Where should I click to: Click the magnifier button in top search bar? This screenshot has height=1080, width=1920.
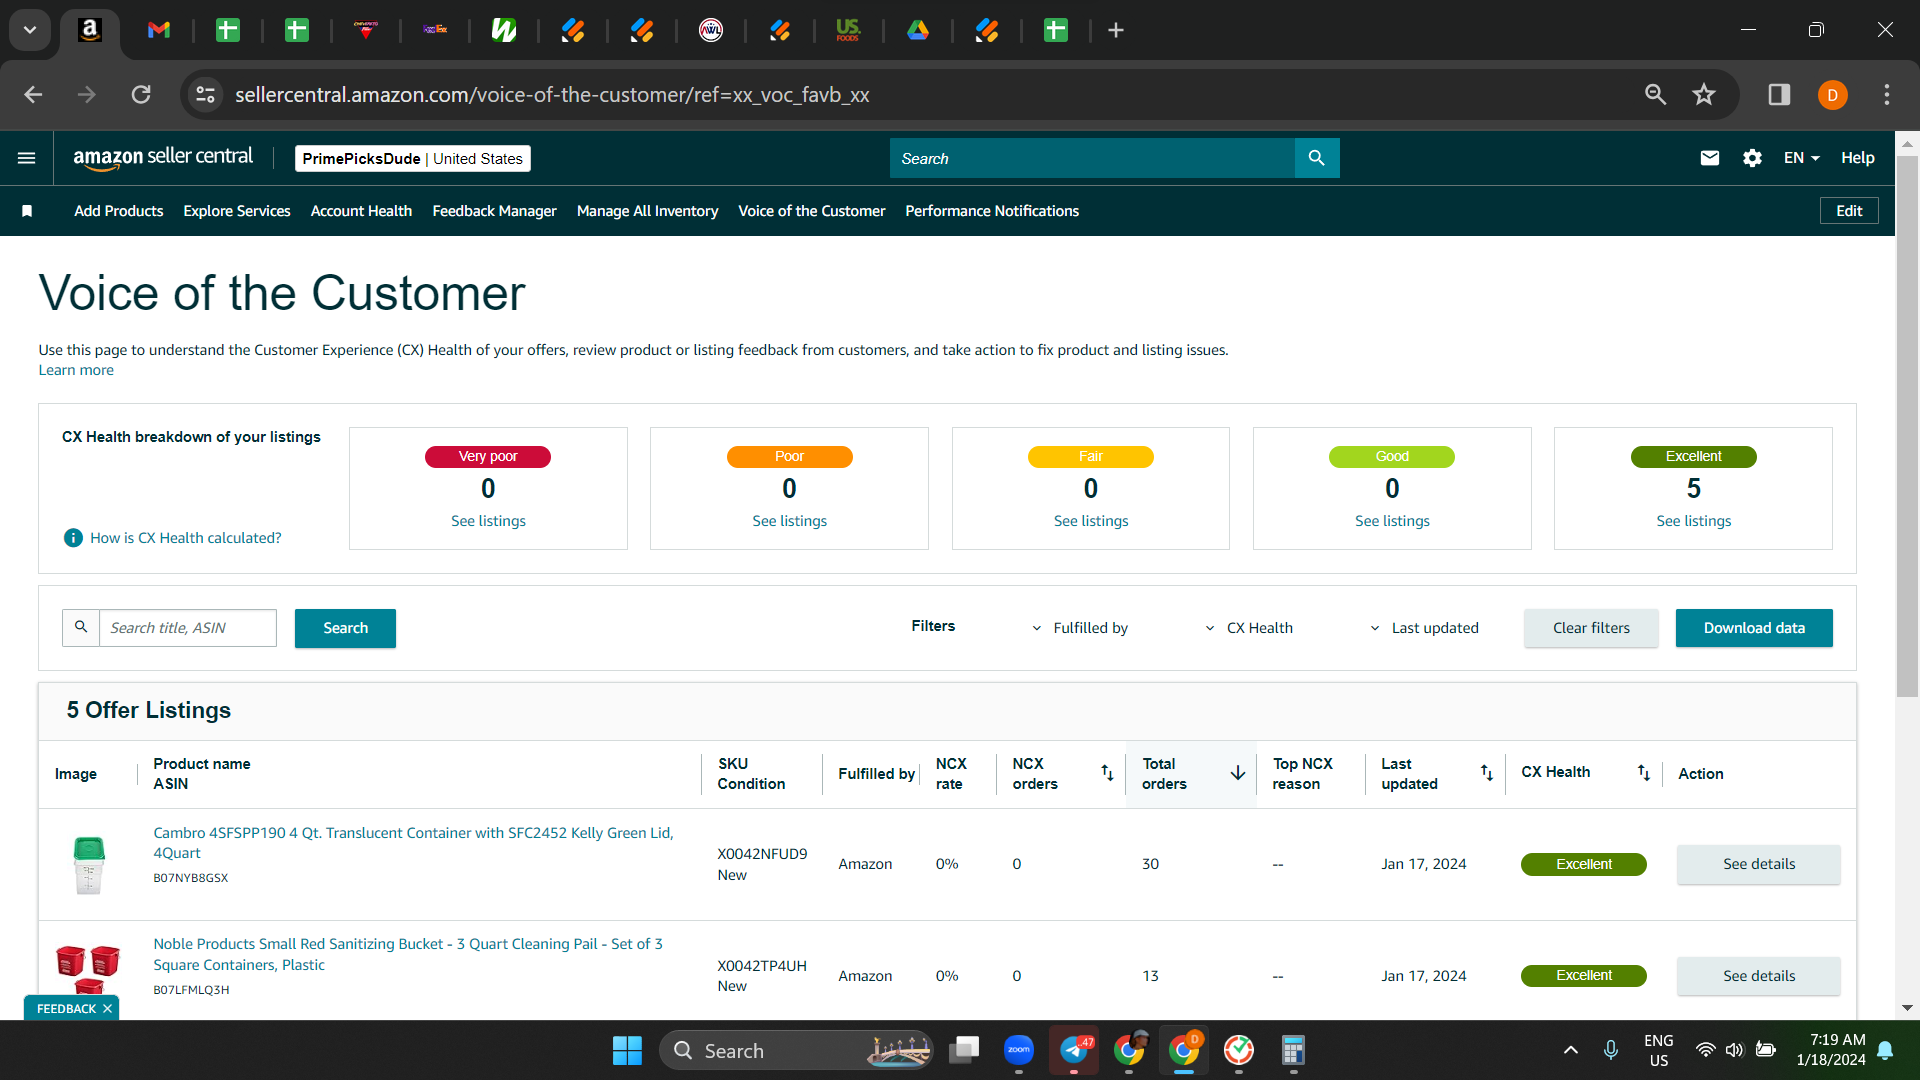1316,158
